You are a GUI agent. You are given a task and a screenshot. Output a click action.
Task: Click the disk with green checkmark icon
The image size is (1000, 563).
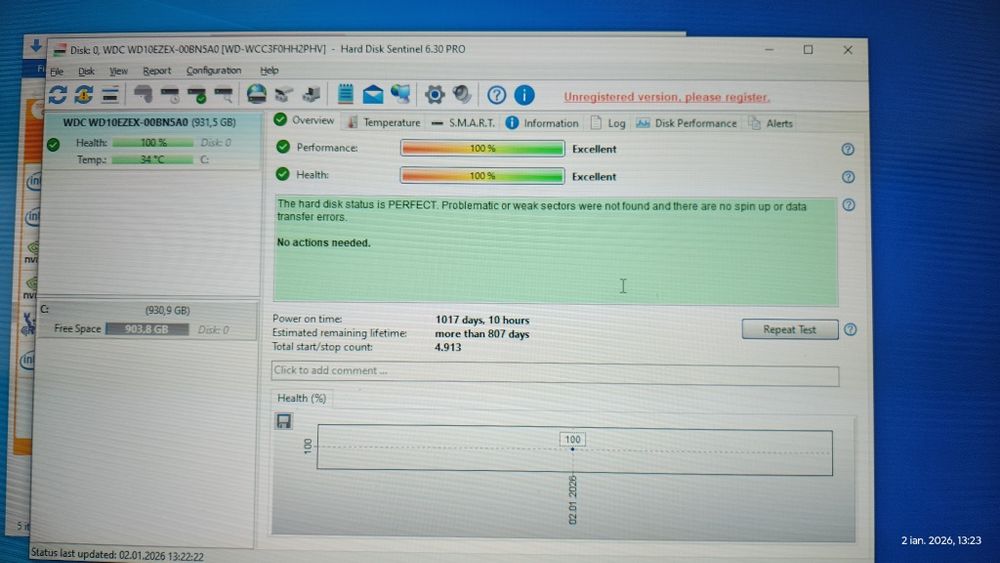(197, 95)
